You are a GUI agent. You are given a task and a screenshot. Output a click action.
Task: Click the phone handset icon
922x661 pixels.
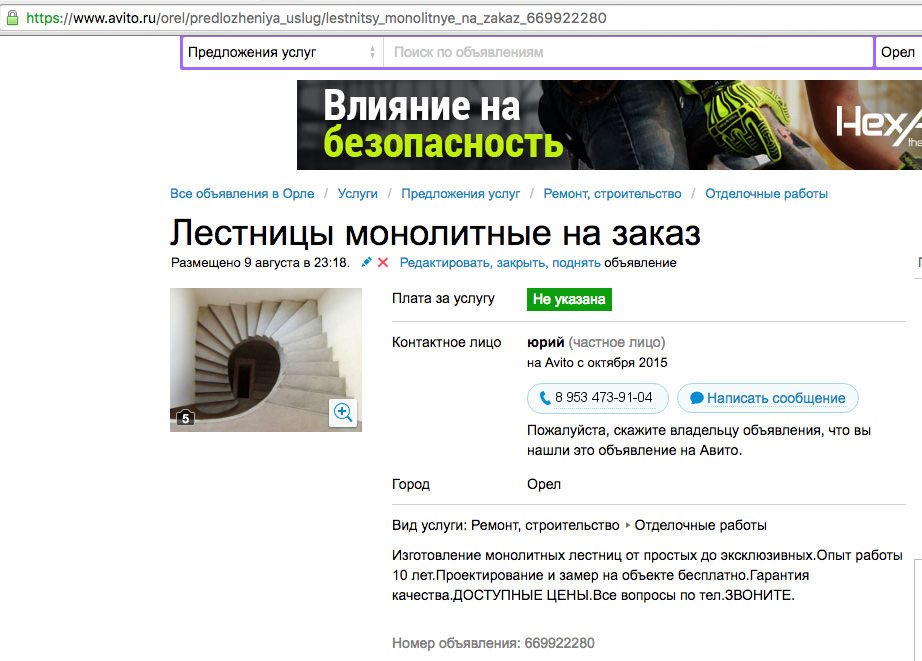point(545,398)
